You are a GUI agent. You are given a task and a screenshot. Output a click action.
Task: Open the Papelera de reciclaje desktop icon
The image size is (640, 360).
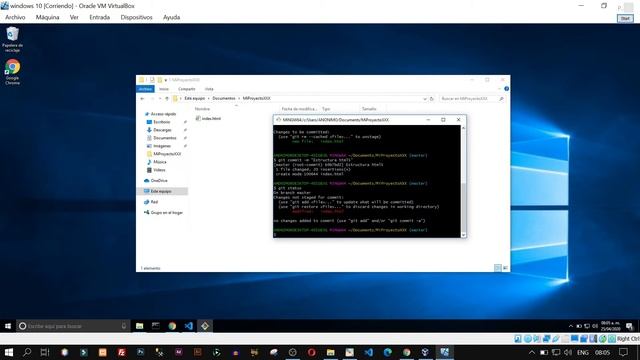click(12, 39)
